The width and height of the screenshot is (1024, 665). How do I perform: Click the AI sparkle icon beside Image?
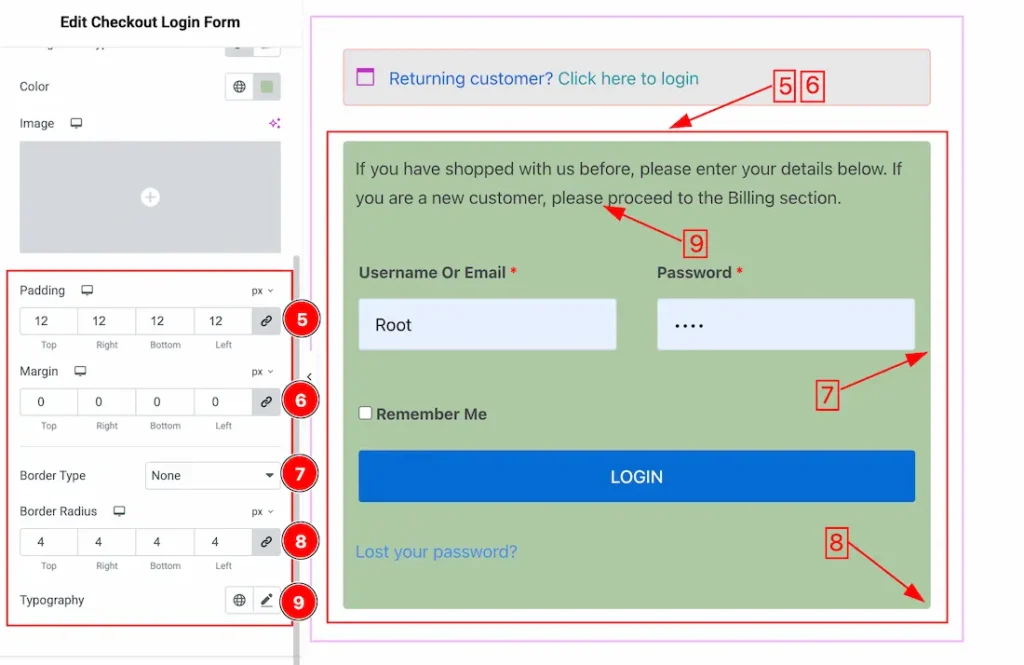point(274,123)
